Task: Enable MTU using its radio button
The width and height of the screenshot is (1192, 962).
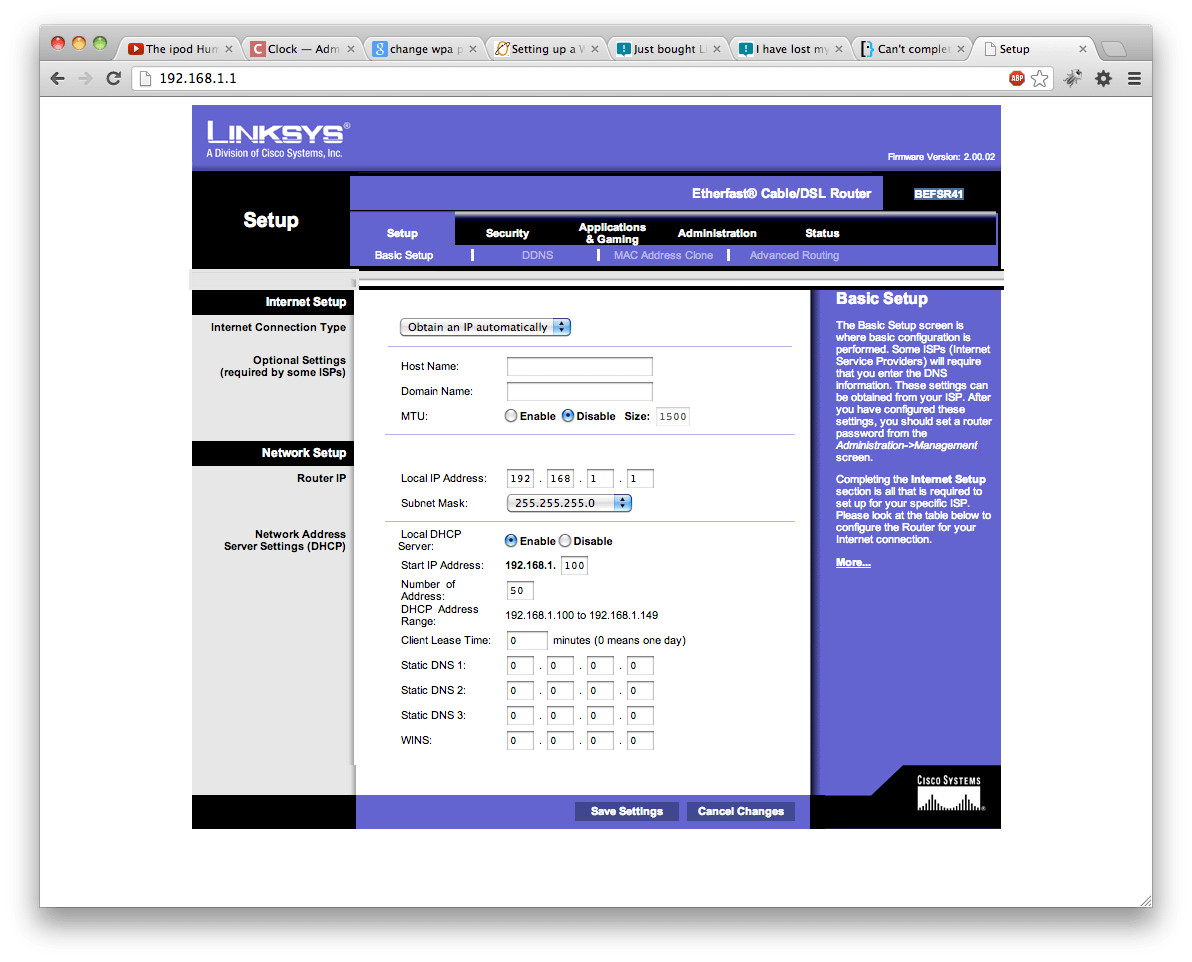Action: (511, 416)
